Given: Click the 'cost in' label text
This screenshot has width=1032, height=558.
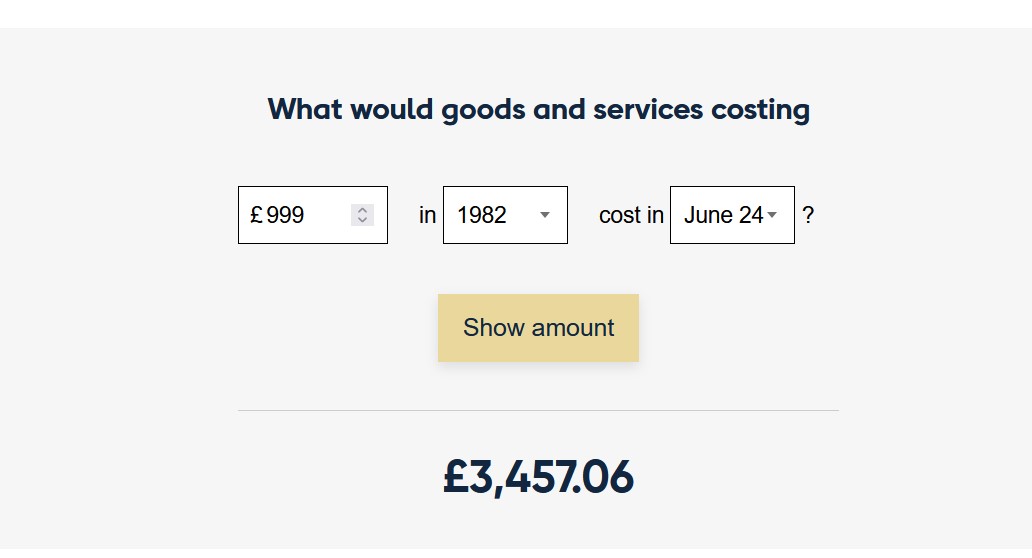Looking at the screenshot, I should pyautogui.click(x=631, y=215).
